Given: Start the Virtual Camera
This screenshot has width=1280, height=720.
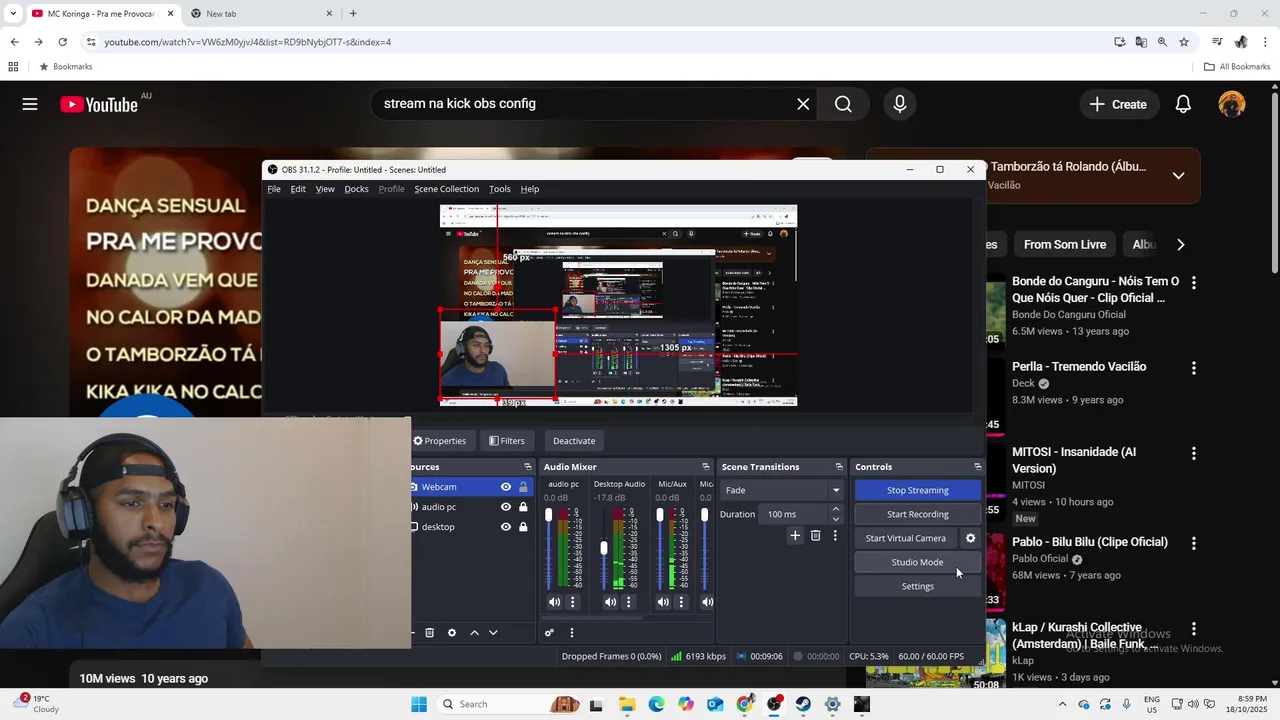Looking at the screenshot, I should click(x=906, y=538).
